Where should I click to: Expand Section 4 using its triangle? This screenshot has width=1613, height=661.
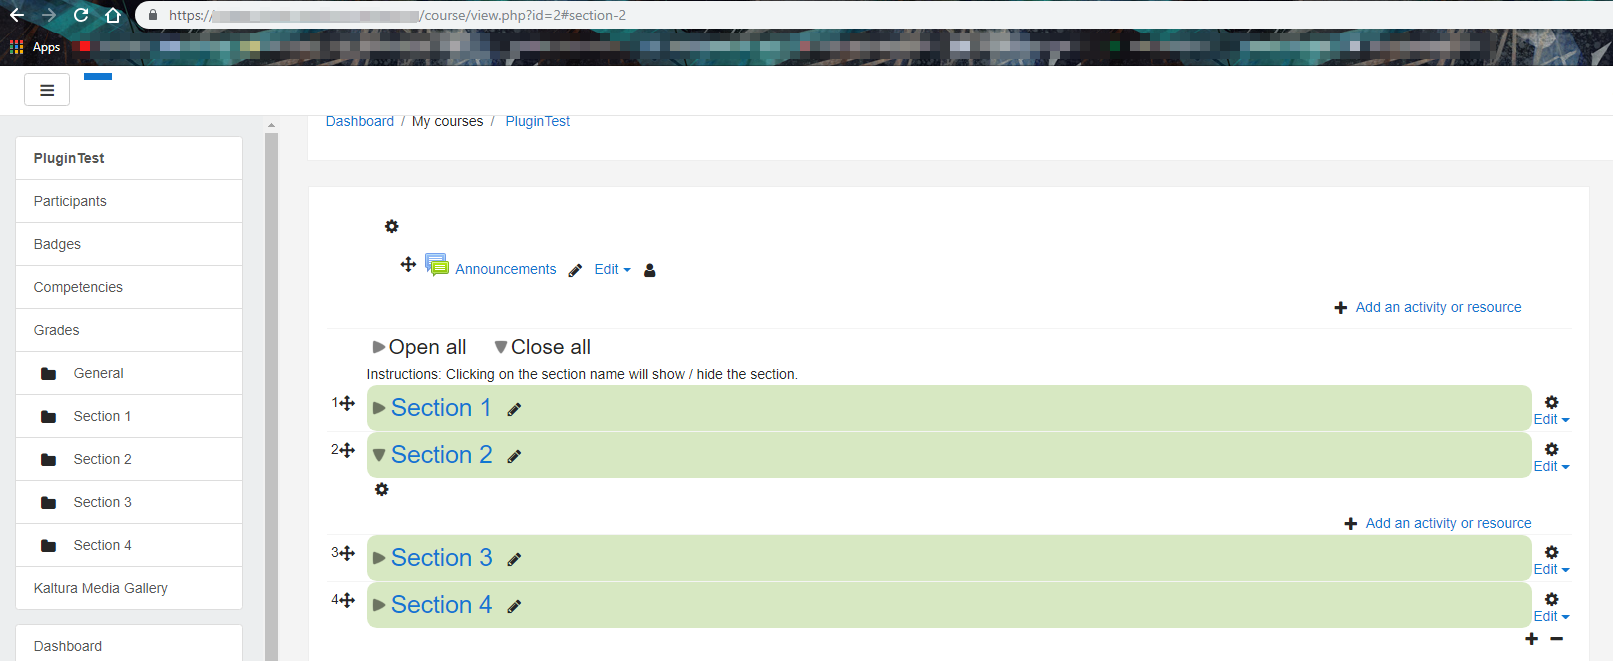pyautogui.click(x=379, y=605)
